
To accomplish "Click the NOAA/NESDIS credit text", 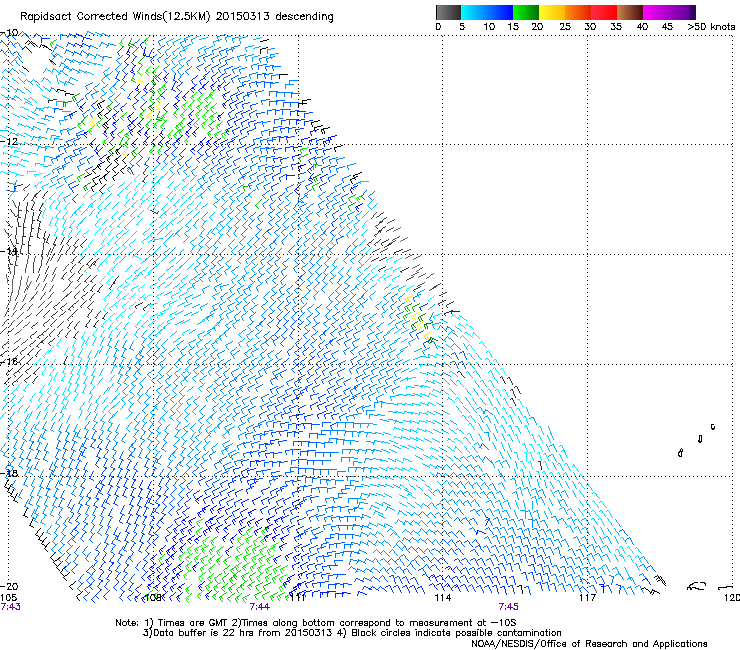I will coord(589,643).
